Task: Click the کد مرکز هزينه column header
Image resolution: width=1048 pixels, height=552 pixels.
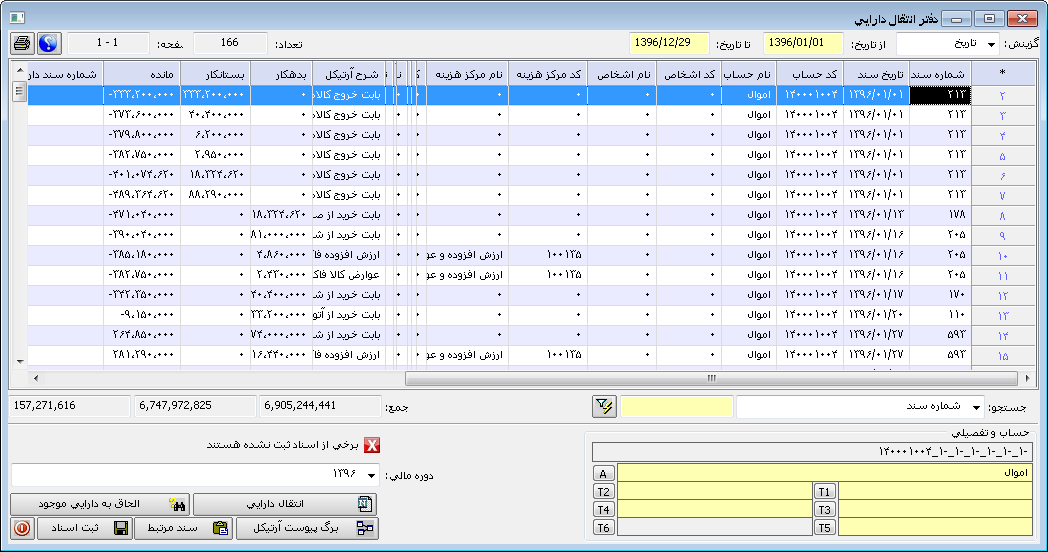Action: [548, 74]
